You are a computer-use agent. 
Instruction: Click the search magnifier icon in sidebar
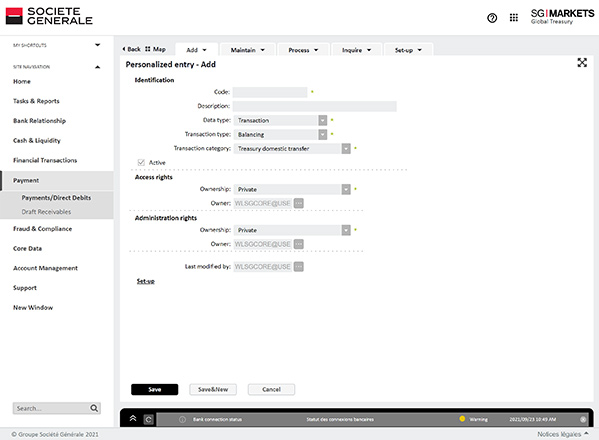[94, 408]
